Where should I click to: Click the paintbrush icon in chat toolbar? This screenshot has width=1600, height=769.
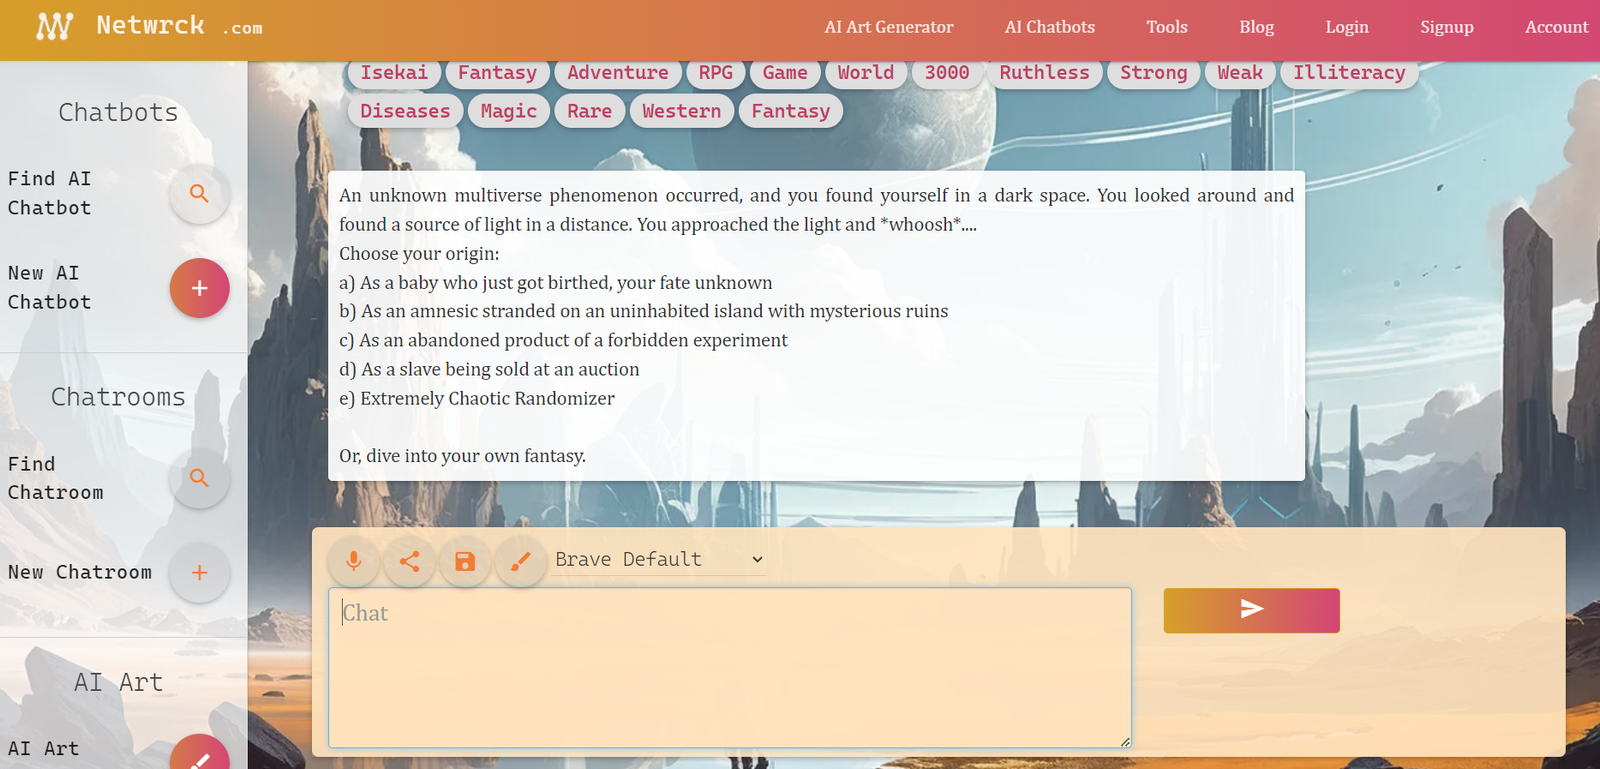point(520,561)
